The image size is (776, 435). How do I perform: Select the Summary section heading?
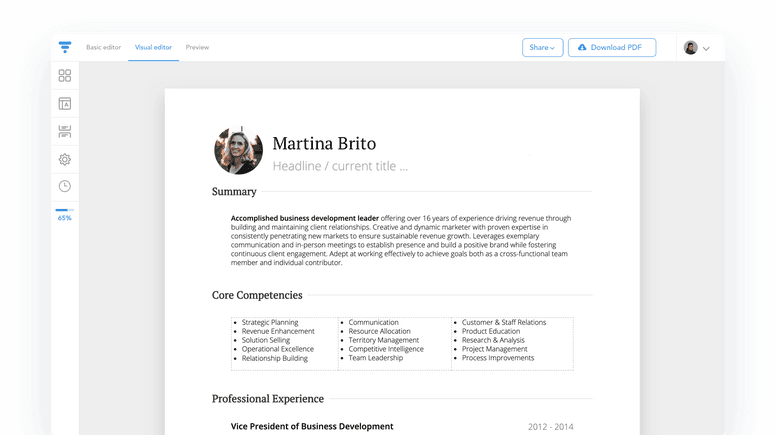(234, 191)
